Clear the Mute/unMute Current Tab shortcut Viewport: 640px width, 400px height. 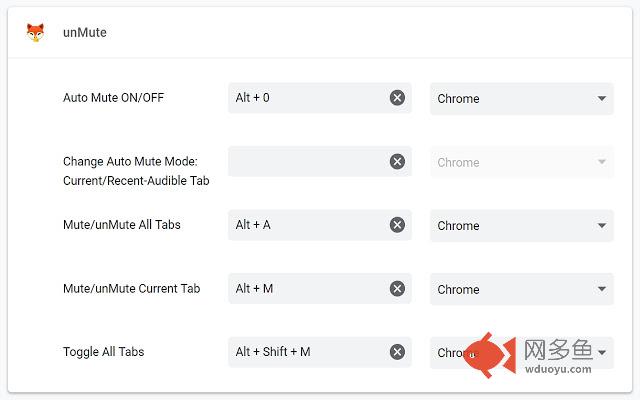tap(397, 289)
